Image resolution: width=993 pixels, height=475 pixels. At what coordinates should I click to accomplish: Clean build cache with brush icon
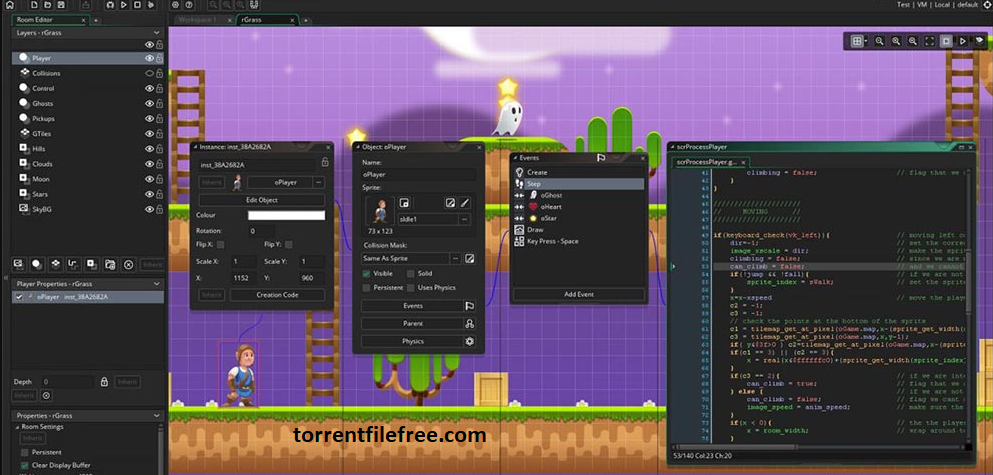(151, 5)
